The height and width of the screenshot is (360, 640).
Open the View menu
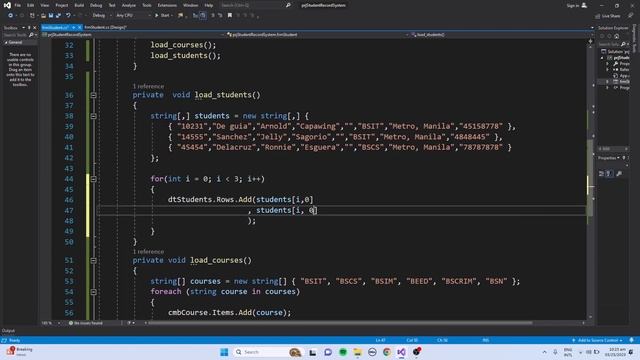click(x=45, y=5)
